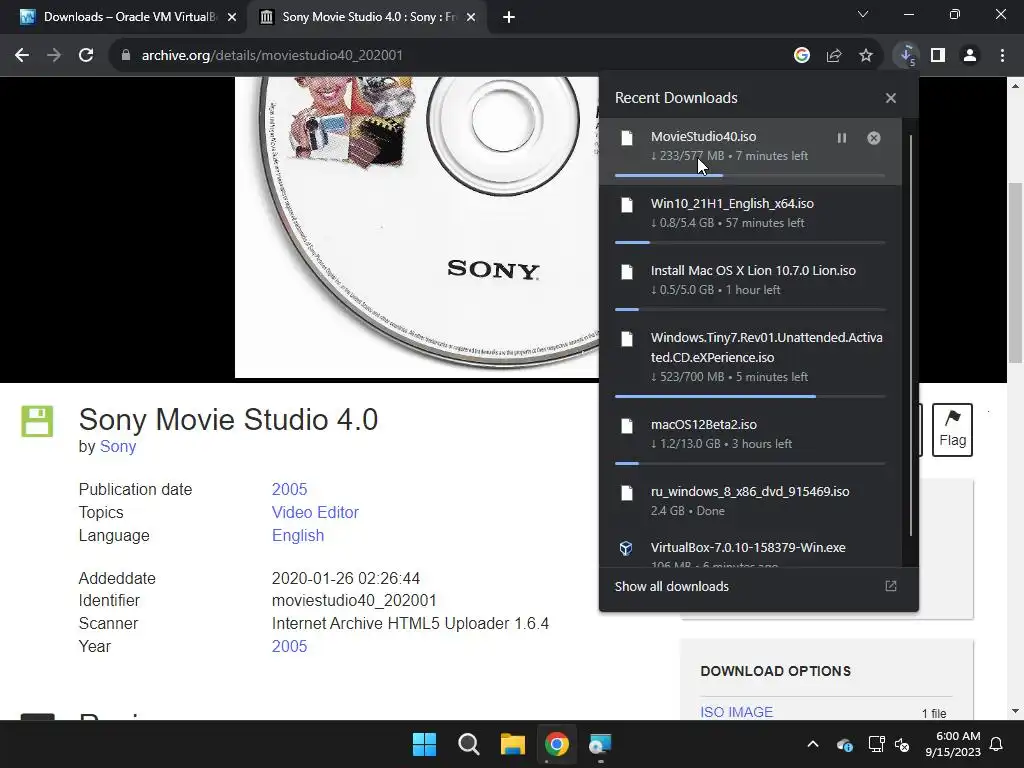Open Sony creator link
The width and height of the screenshot is (1024, 768).
pyautogui.click(x=118, y=447)
